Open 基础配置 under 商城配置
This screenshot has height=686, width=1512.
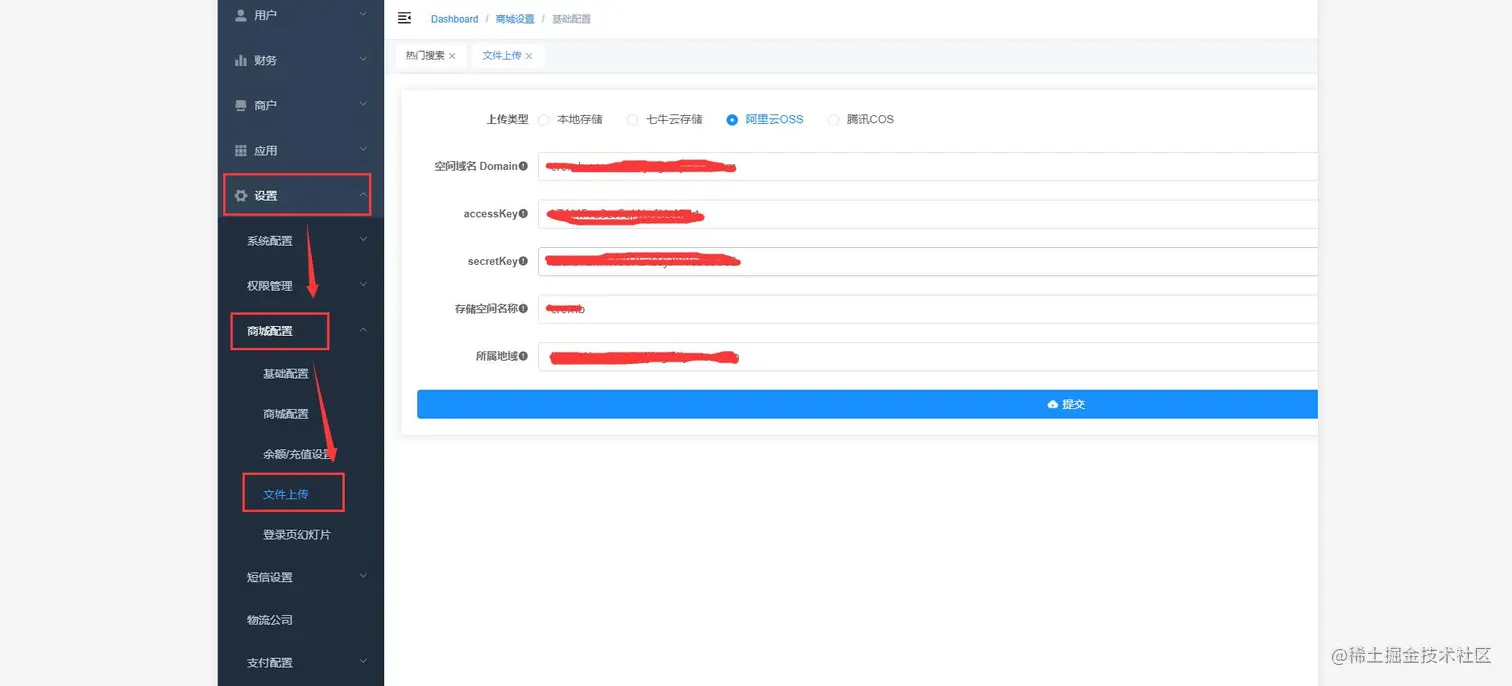point(286,374)
